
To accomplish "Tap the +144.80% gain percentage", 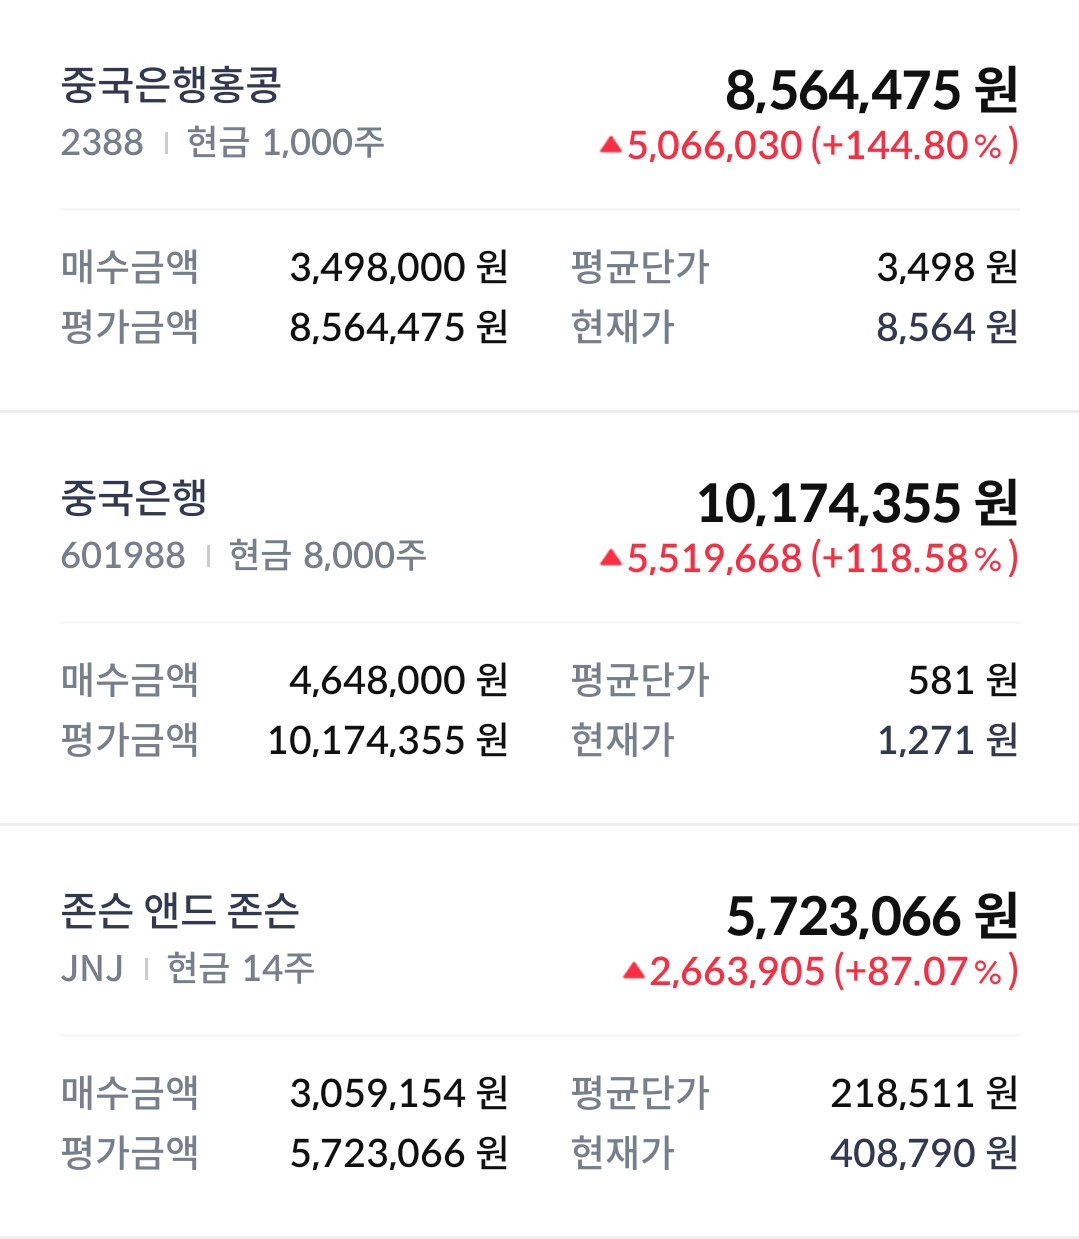I will tap(915, 146).
